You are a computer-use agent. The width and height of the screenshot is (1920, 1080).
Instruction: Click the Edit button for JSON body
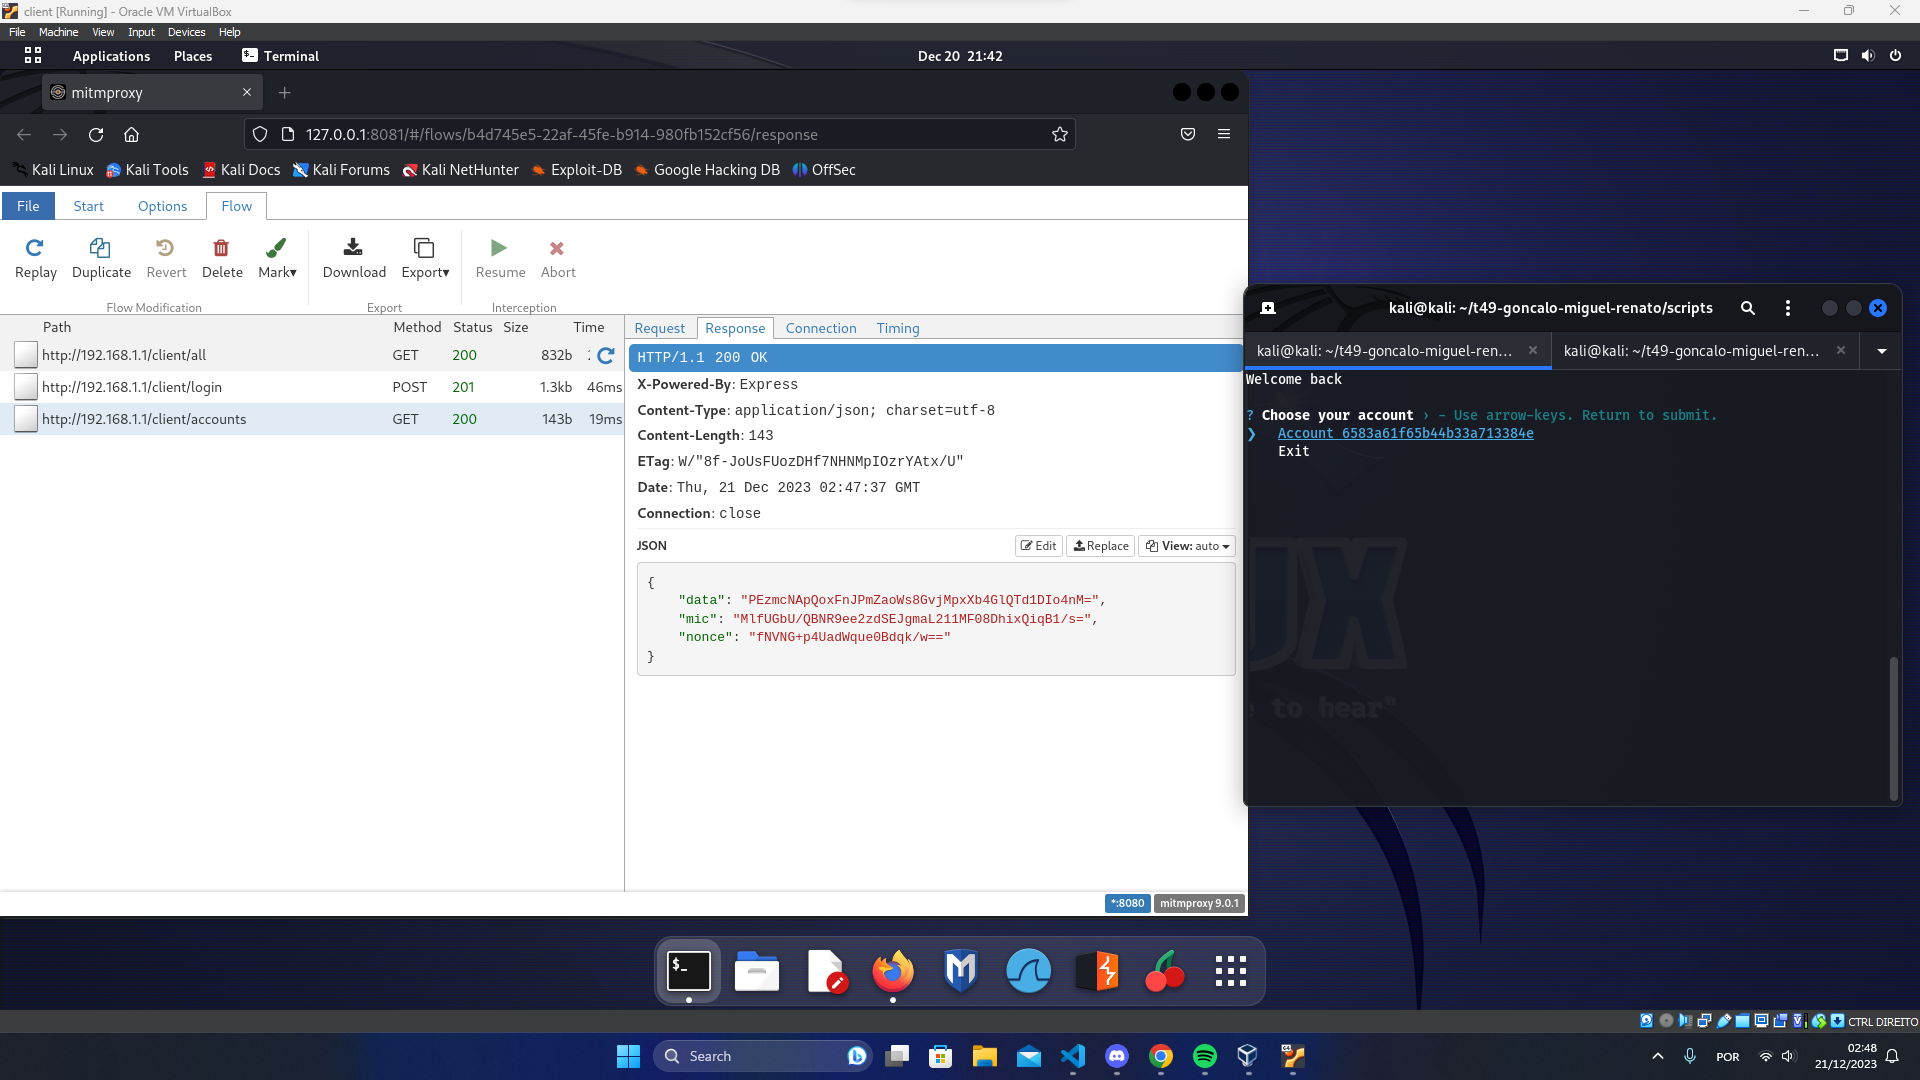[1038, 546]
